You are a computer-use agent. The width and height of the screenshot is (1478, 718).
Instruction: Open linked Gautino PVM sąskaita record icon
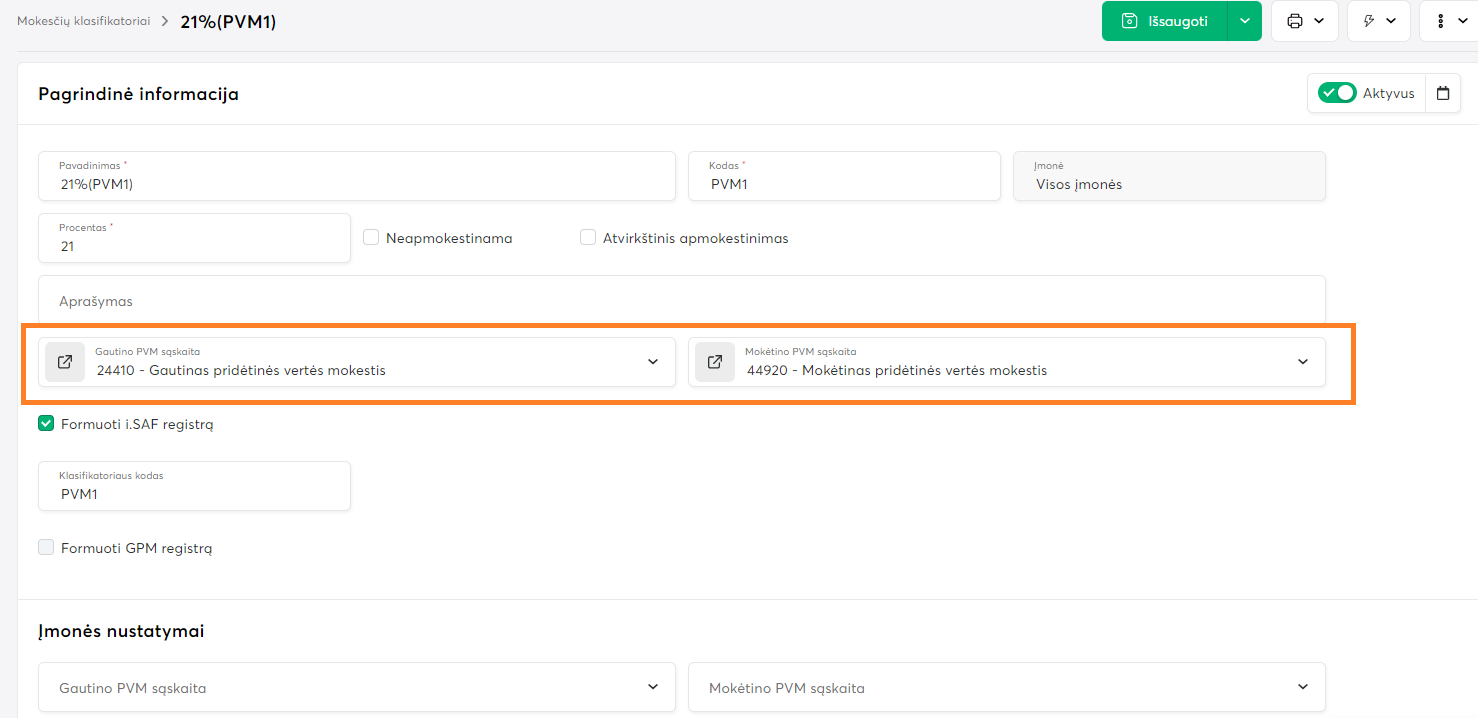coord(65,362)
